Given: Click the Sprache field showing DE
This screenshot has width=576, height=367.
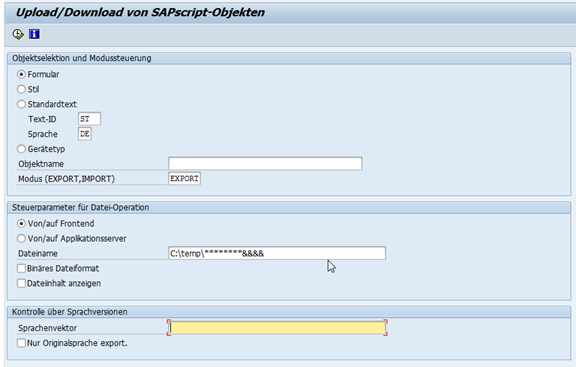Looking at the screenshot, I should click(85, 134).
